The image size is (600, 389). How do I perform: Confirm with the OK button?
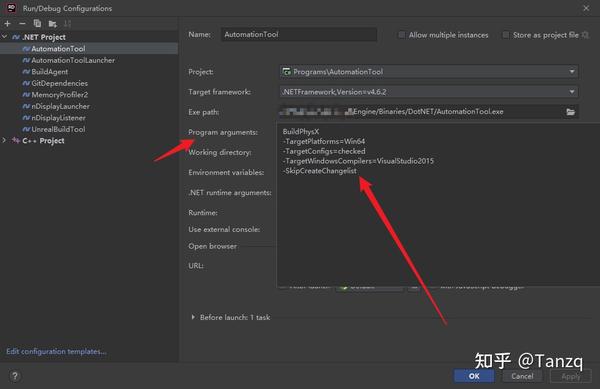(474, 376)
